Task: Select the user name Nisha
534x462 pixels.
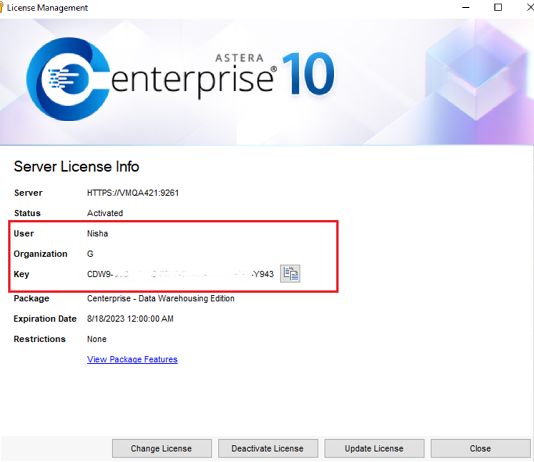Action: click(x=97, y=234)
